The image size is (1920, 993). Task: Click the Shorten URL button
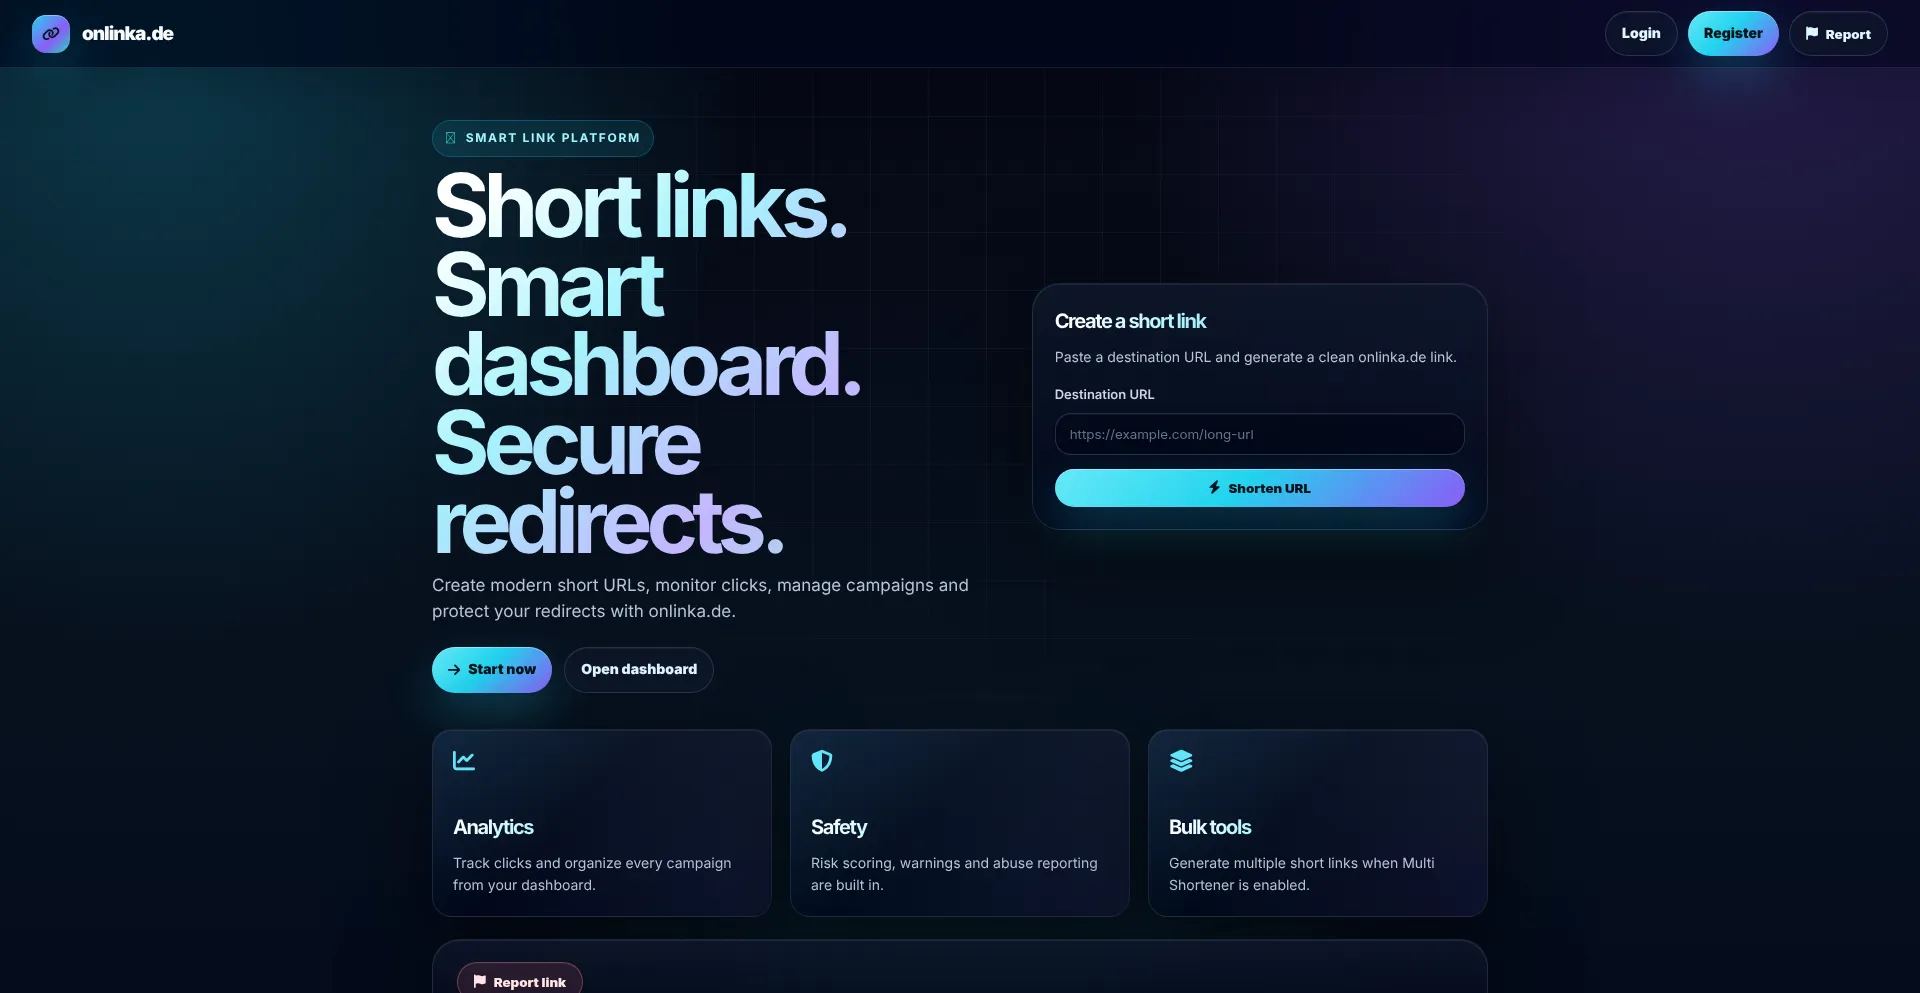click(x=1260, y=488)
